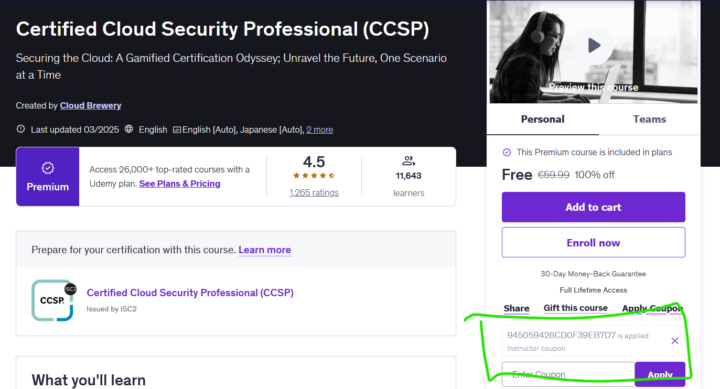Click the closed captions icon
This screenshot has height=389, width=720.
point(177,130)
